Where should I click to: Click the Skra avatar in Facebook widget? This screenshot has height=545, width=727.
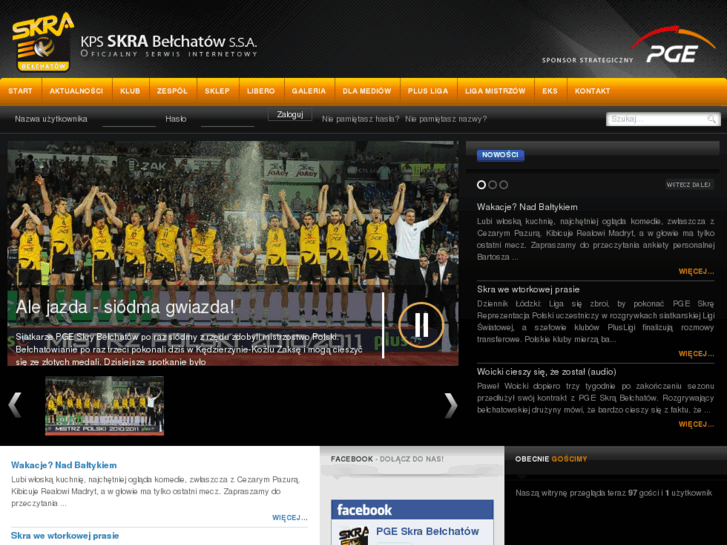[x=354, y=535]
